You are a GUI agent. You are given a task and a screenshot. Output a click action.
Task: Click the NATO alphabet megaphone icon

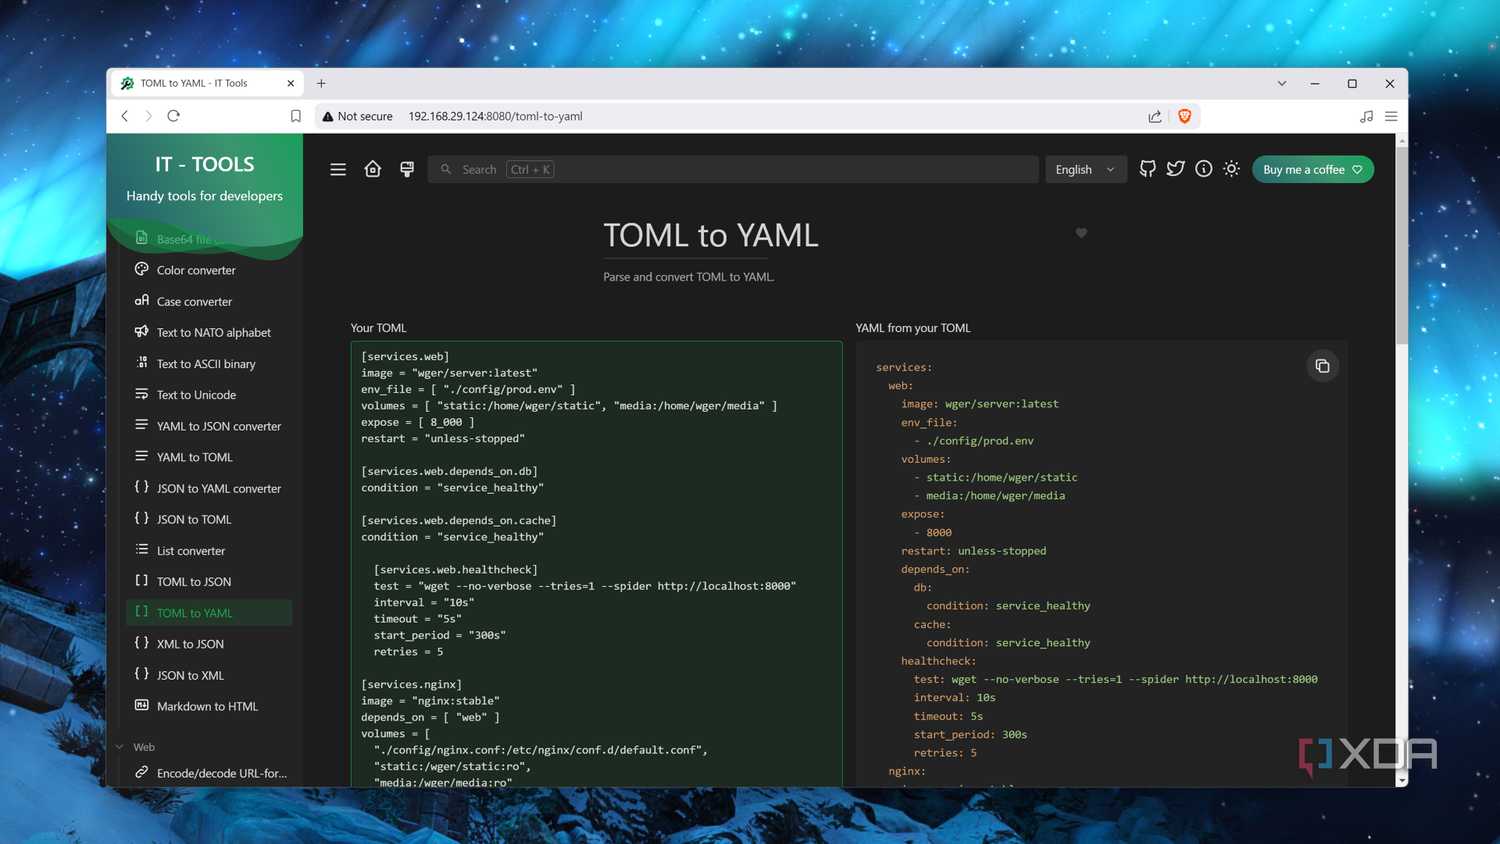coord(141,331)
